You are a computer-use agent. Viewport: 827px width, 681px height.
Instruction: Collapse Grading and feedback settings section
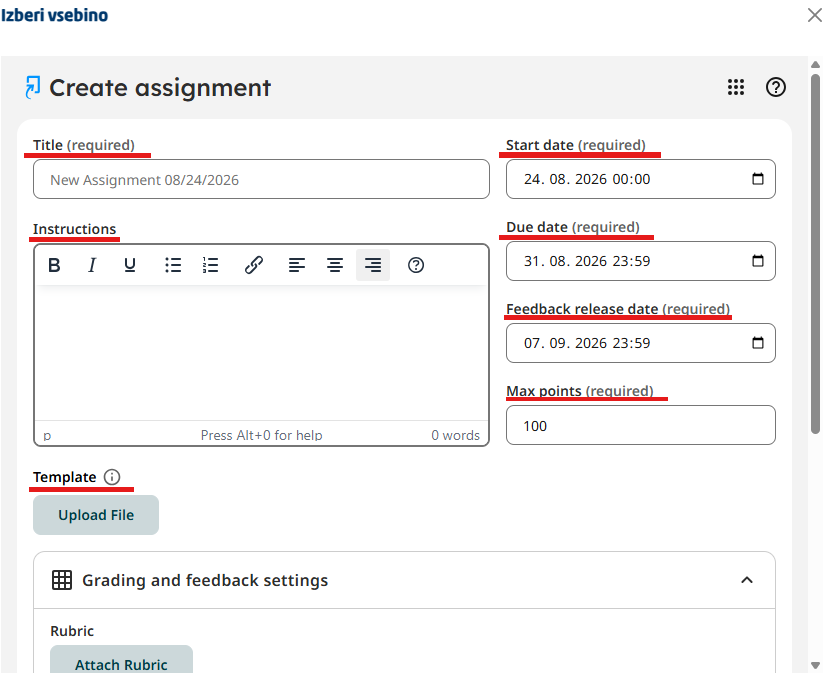[747, 580]
